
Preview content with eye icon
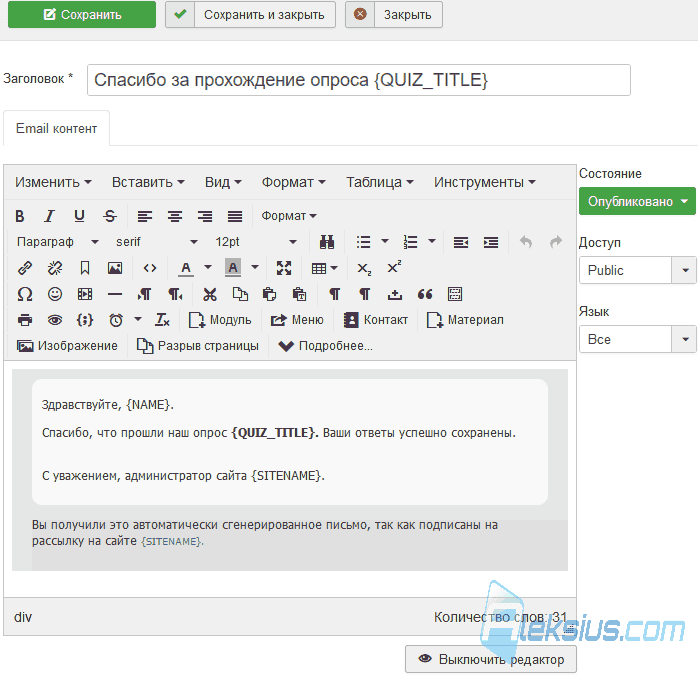55,320
